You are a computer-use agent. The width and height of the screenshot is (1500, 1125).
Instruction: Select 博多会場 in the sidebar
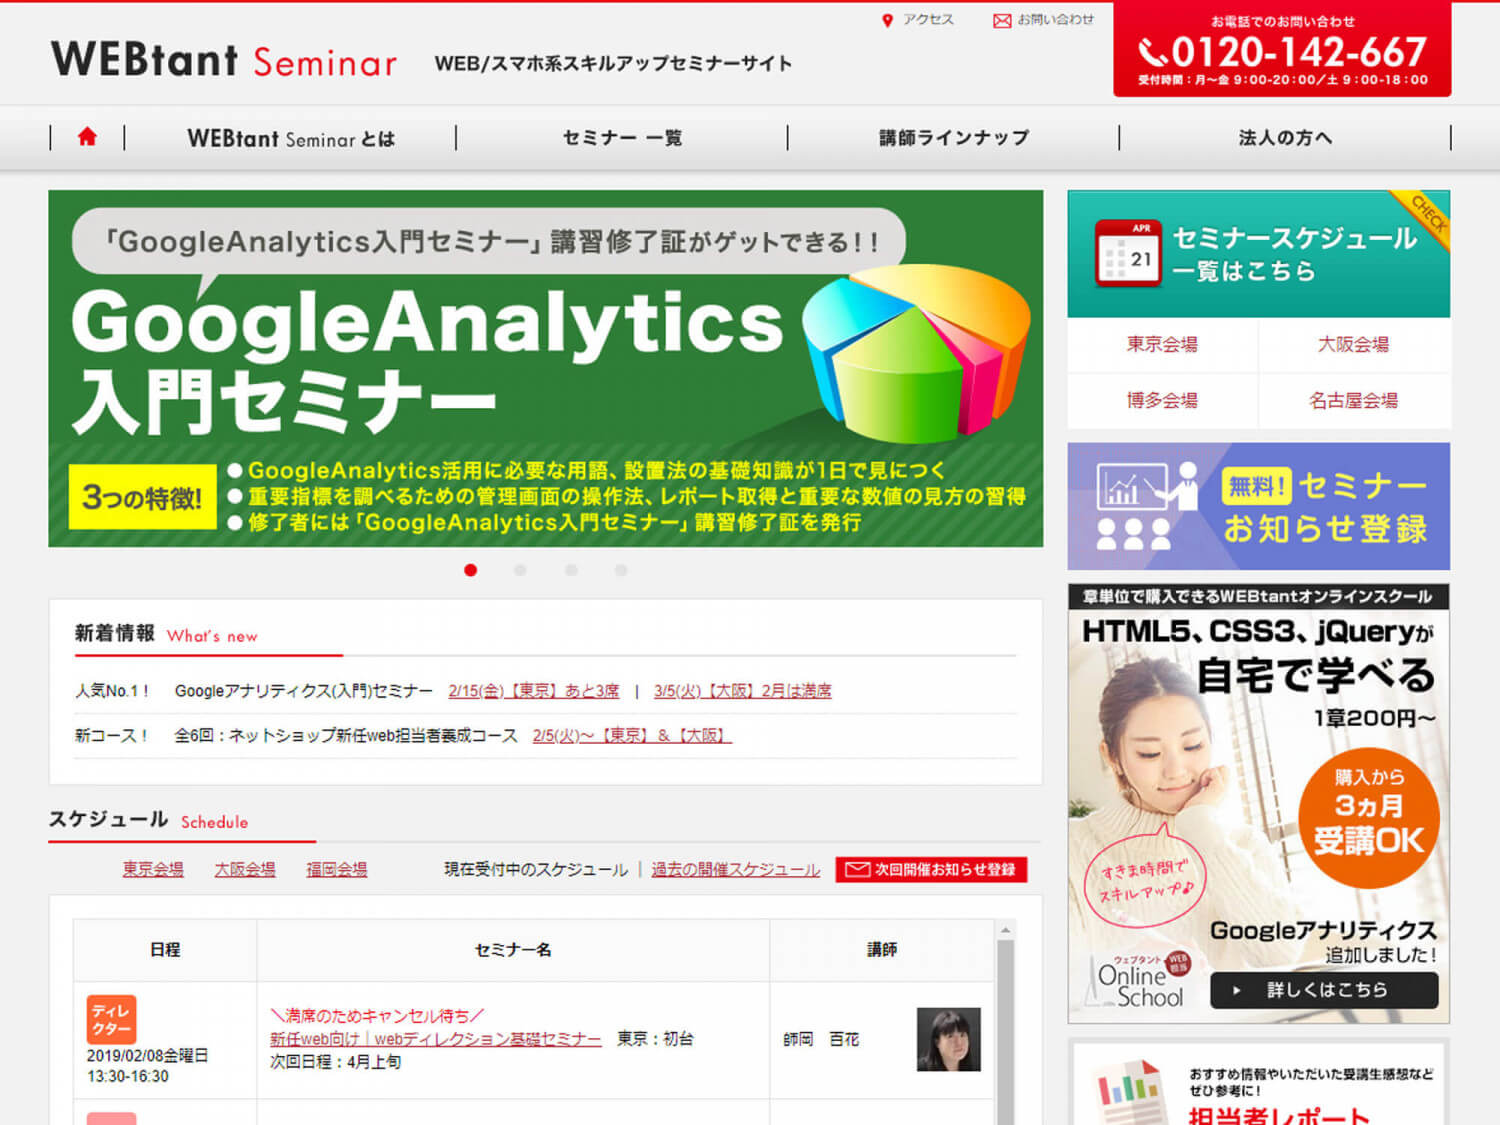(x=1162, y=401)
